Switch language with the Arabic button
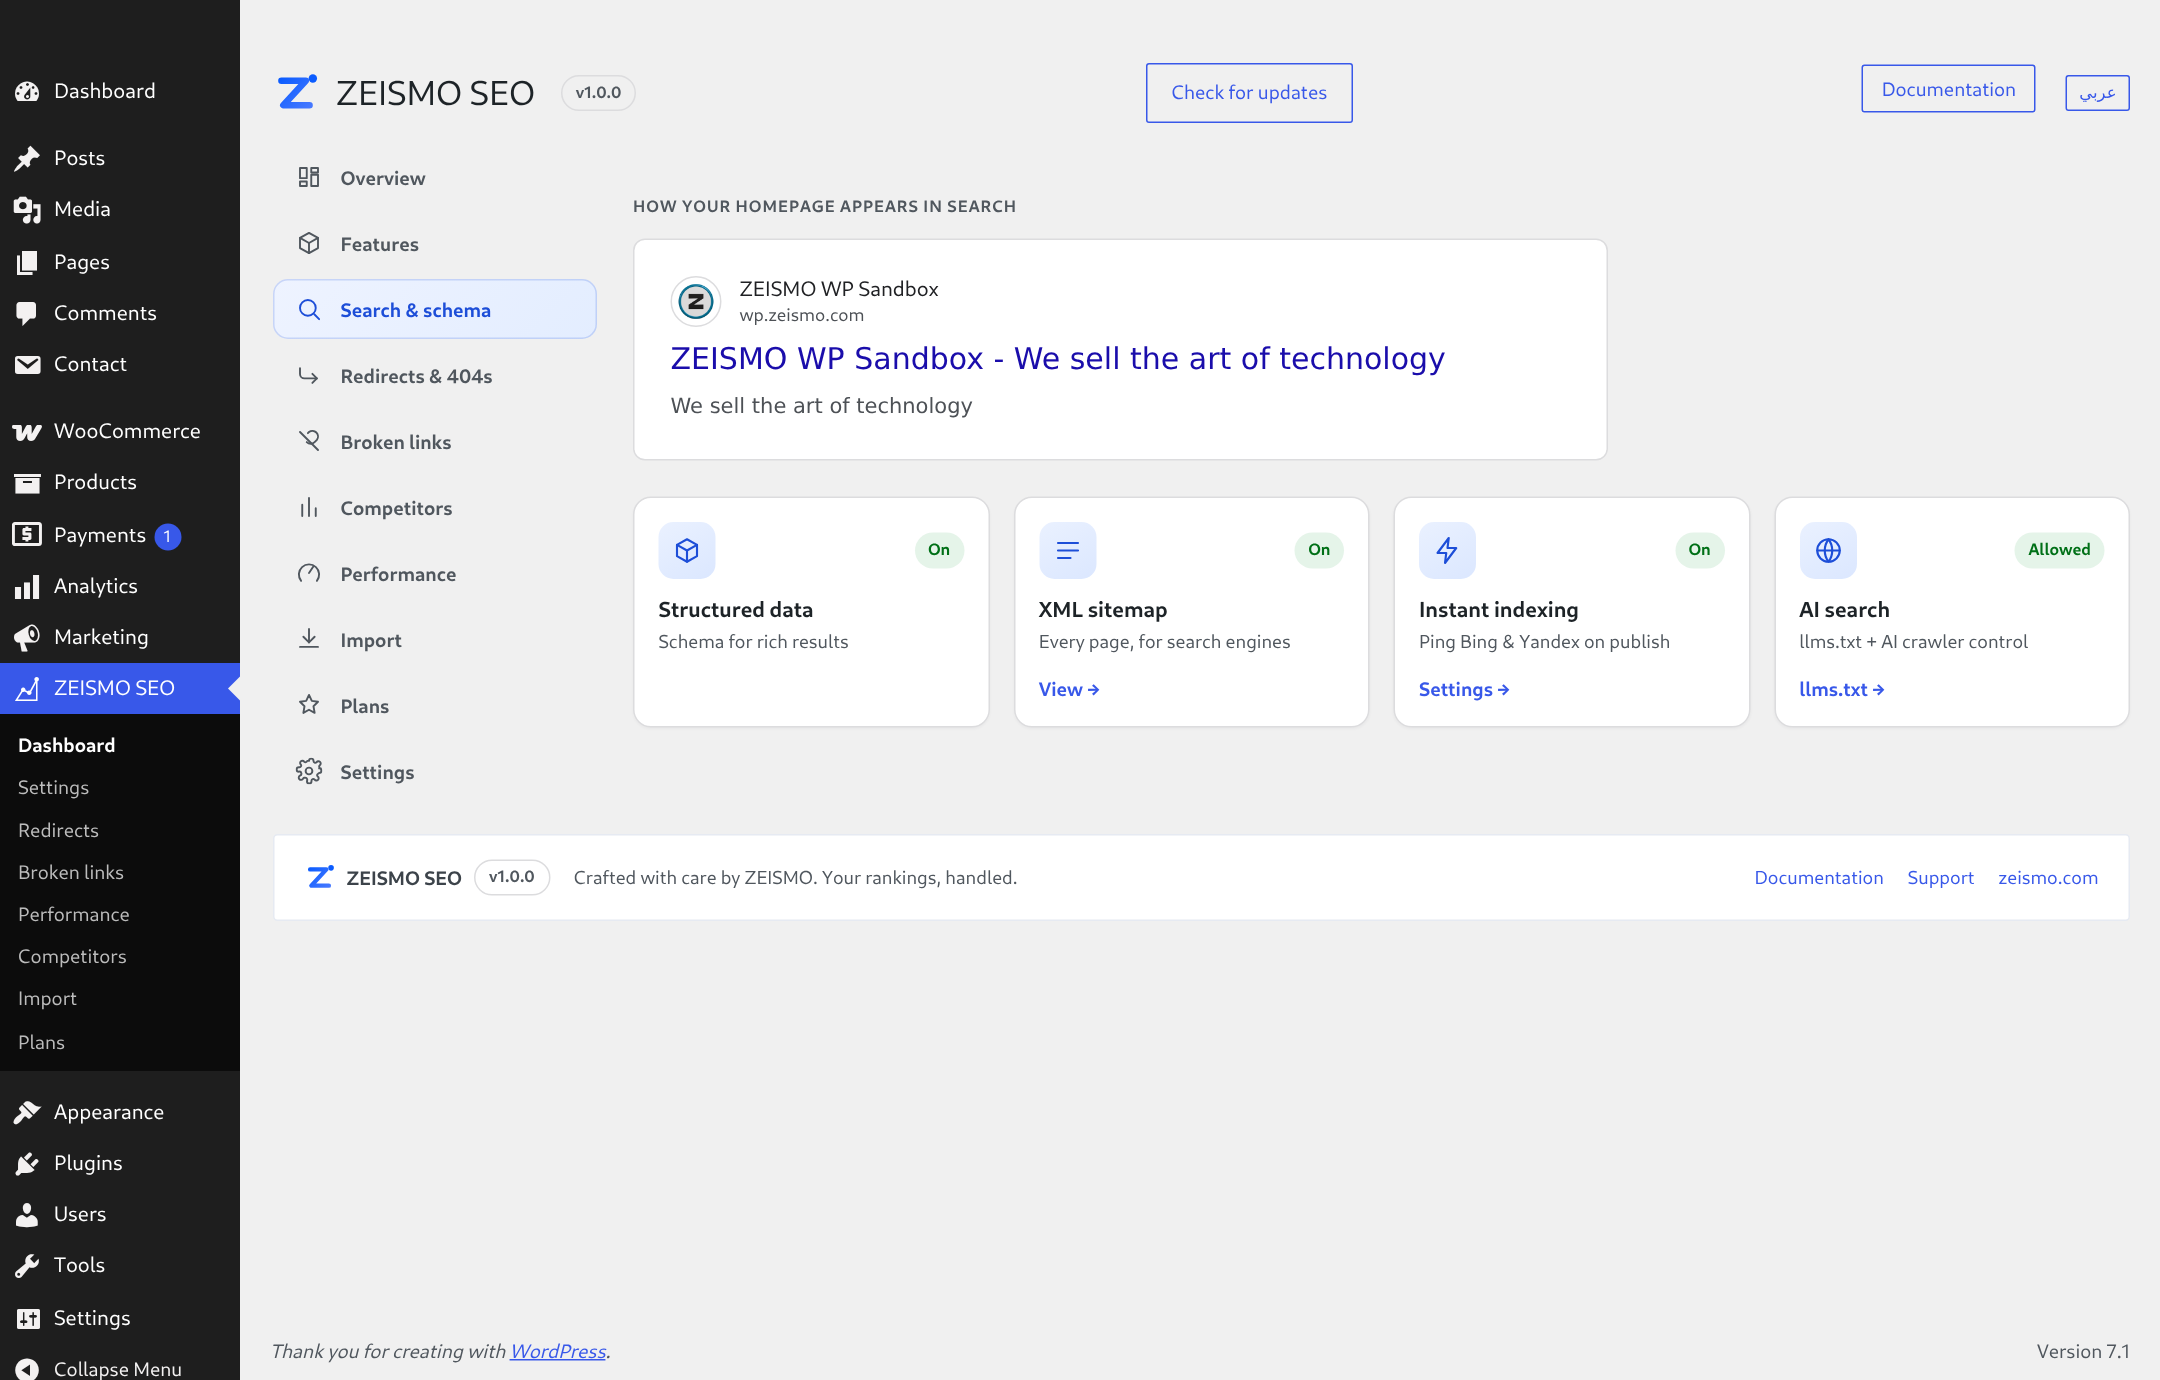This screenshot has width=2160, height=1380. 2097,93
